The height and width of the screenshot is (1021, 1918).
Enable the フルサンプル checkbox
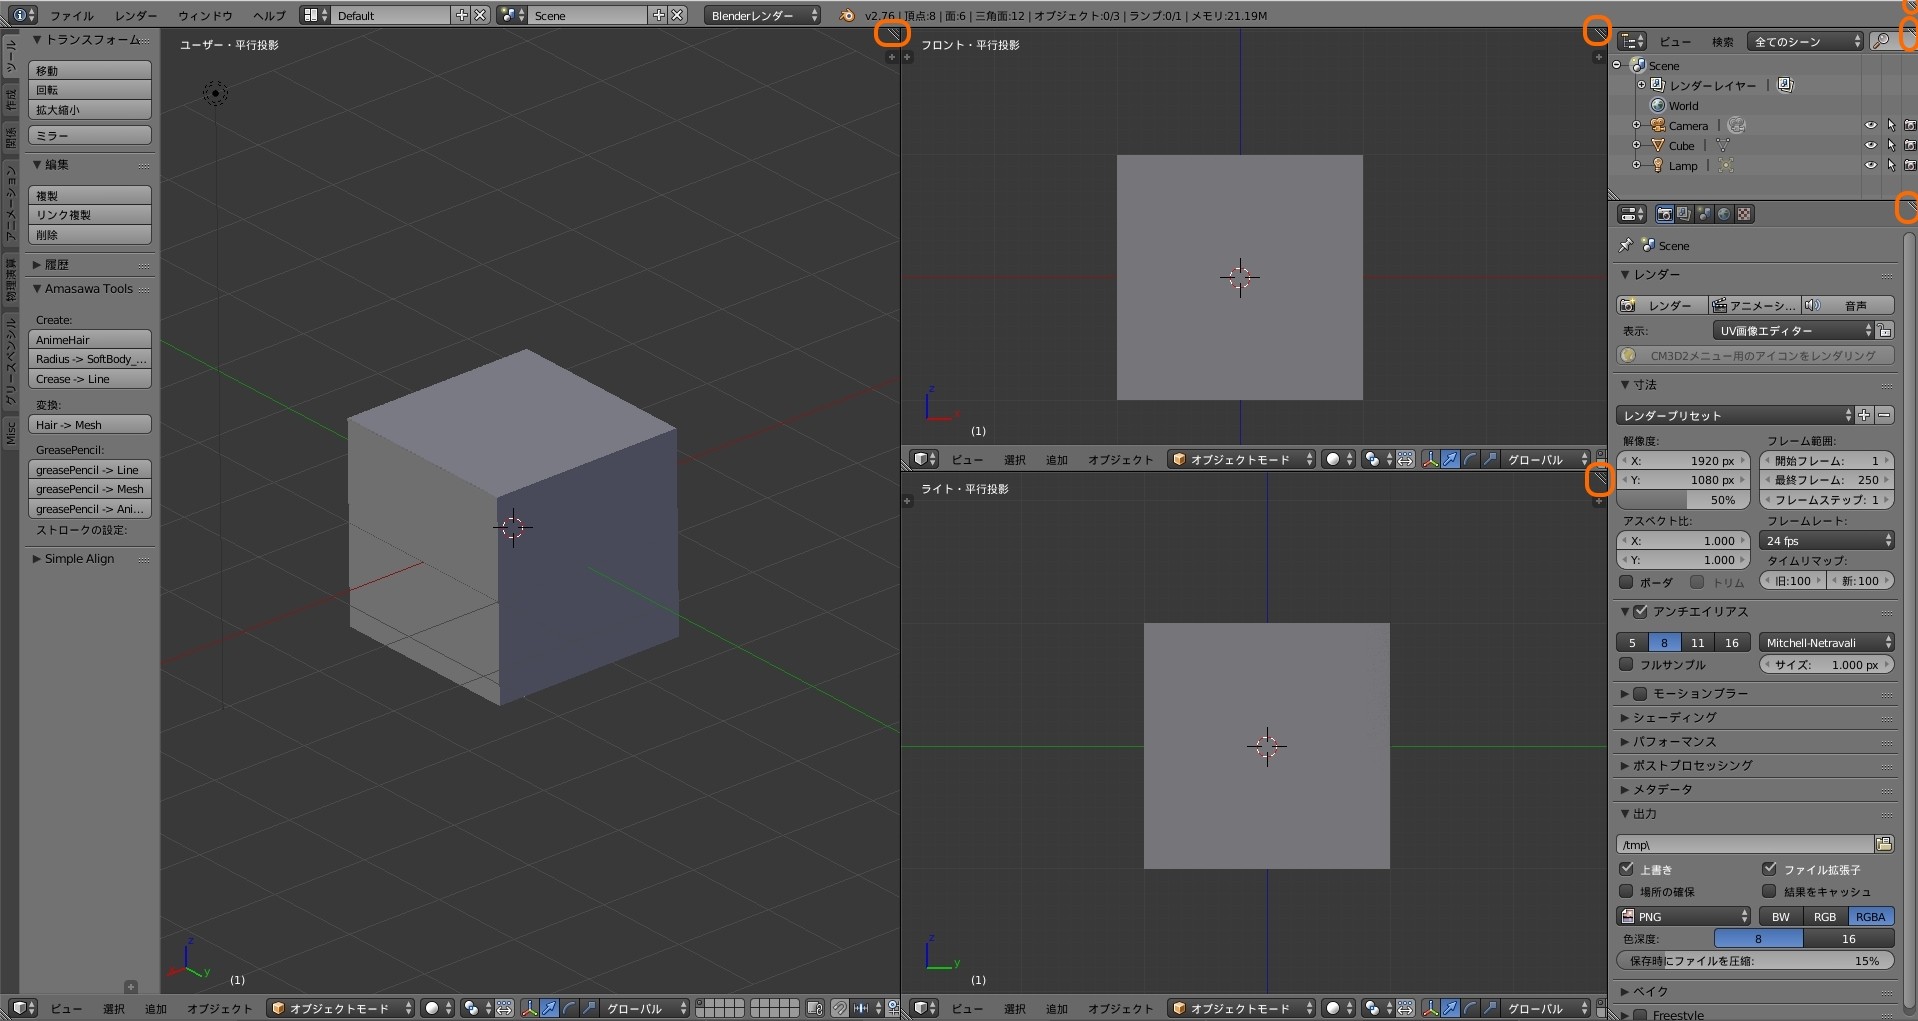pos(1626,664)
